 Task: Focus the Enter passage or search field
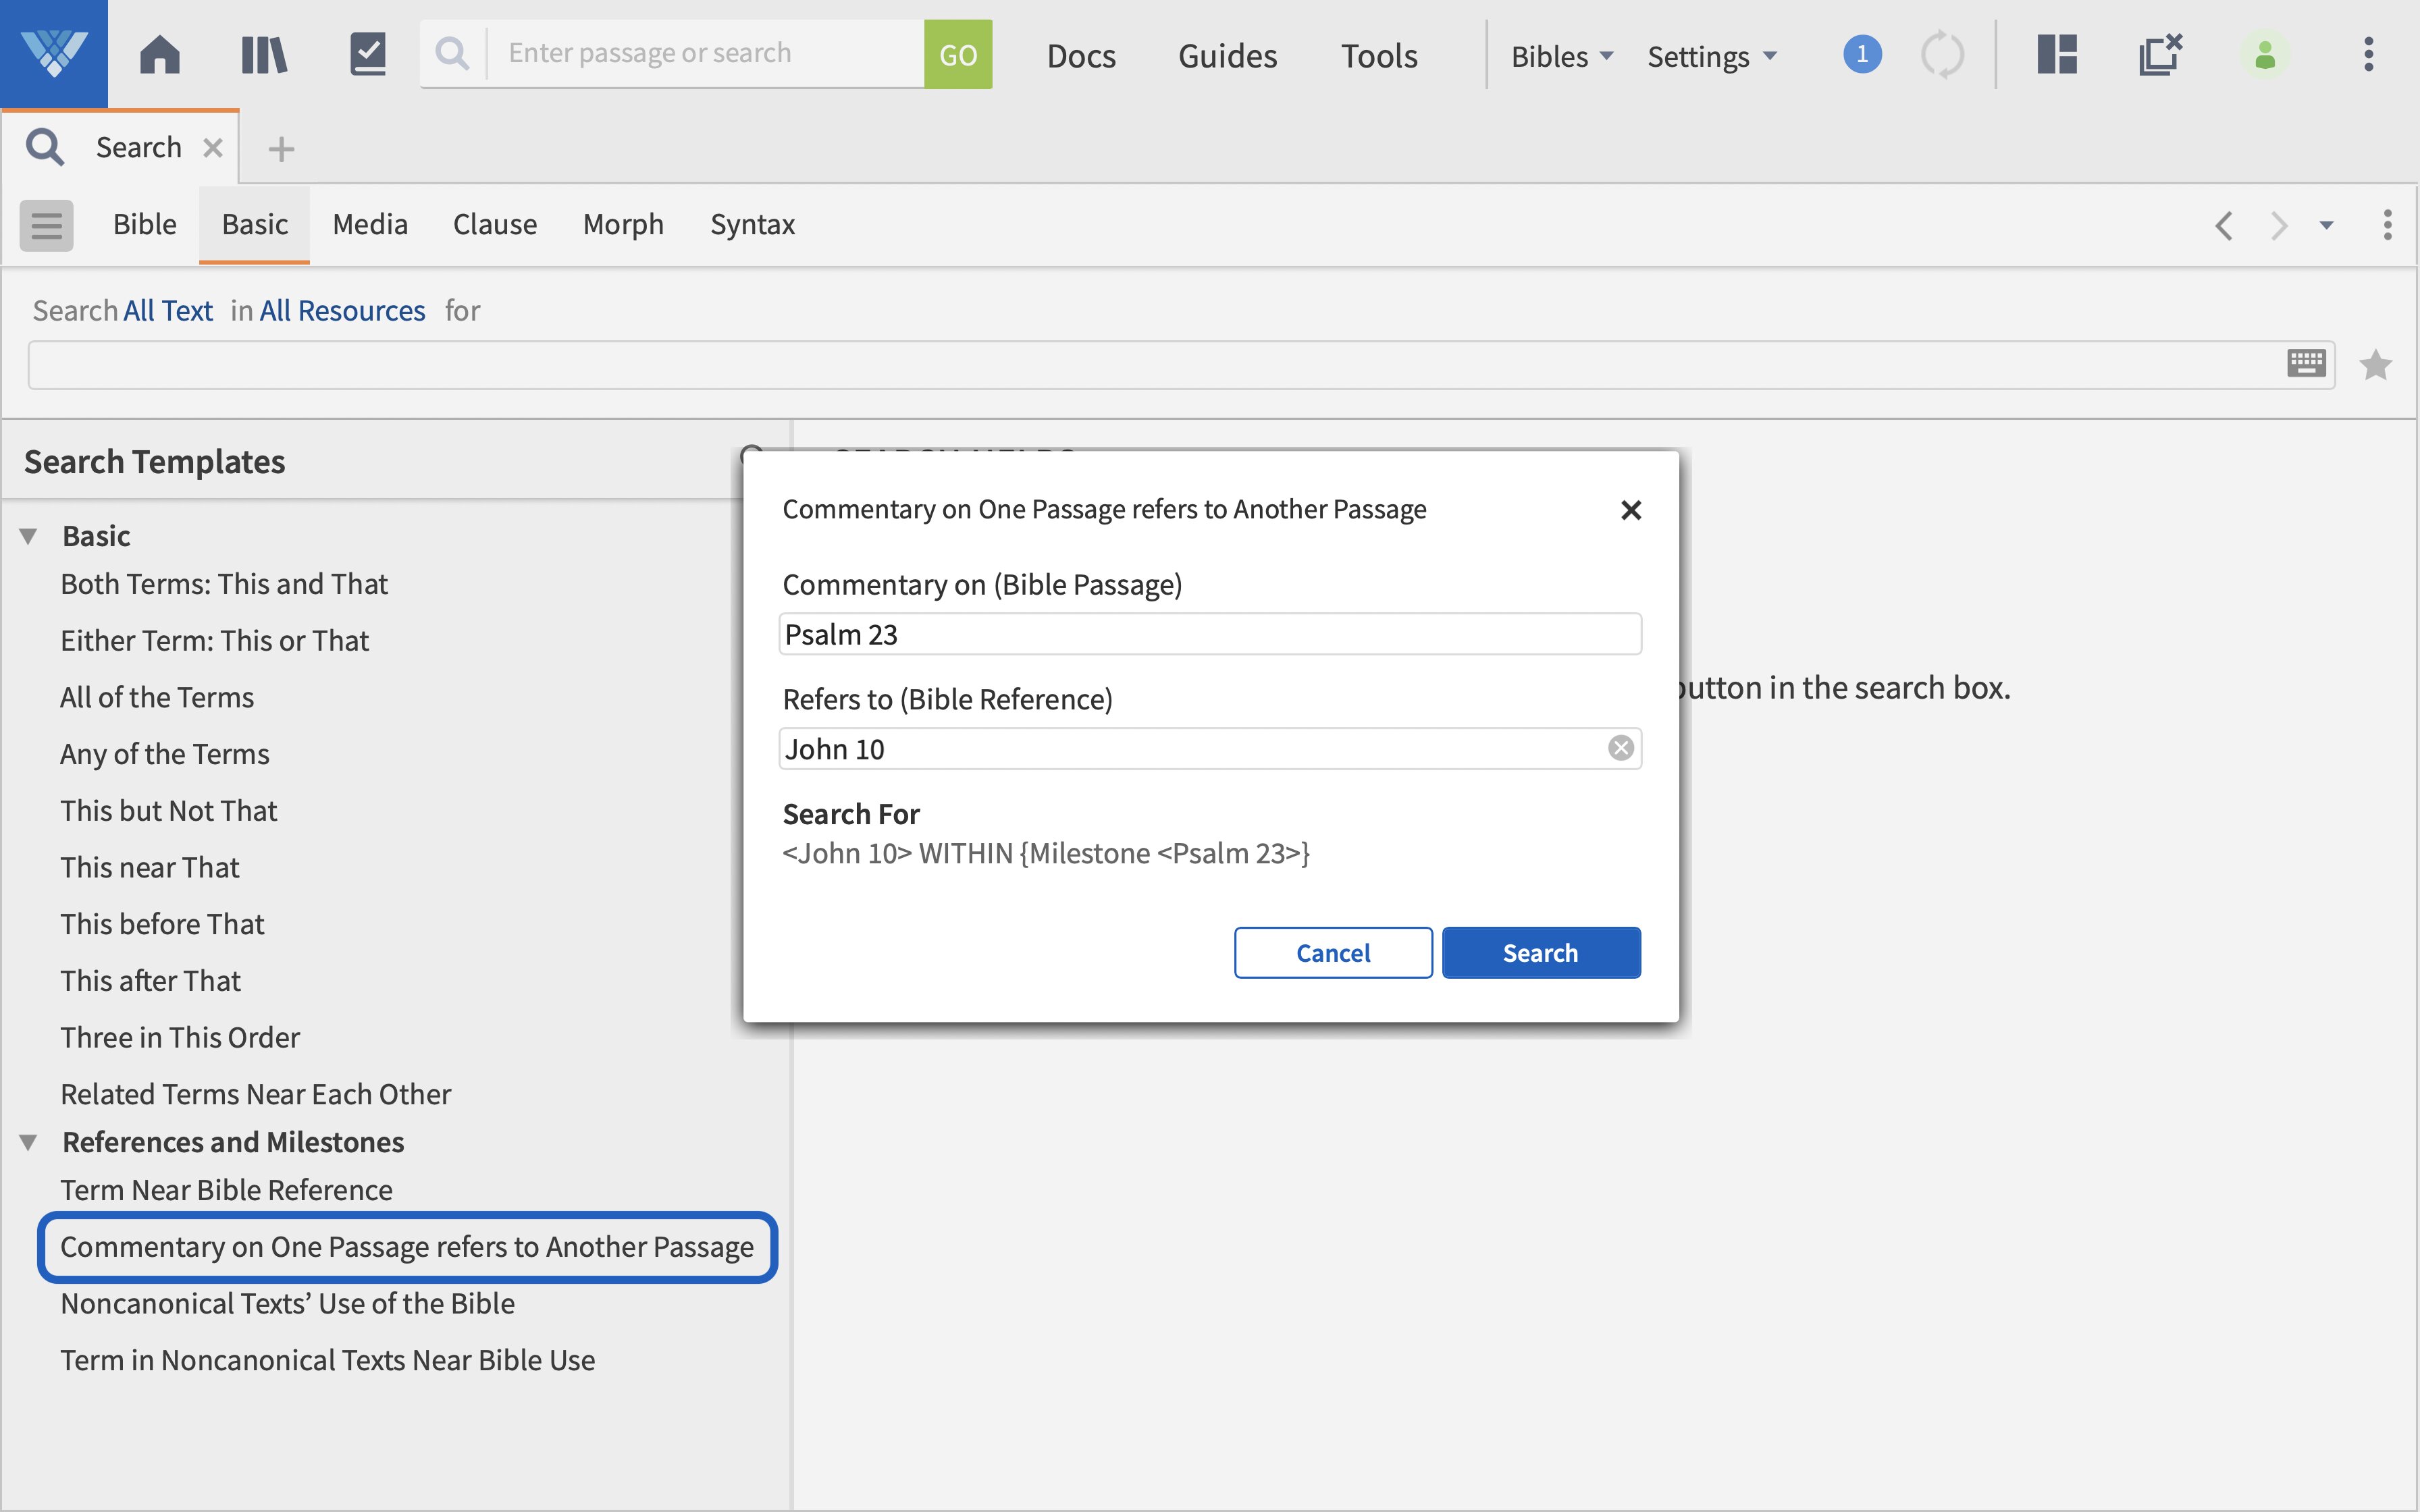[705, 54]
